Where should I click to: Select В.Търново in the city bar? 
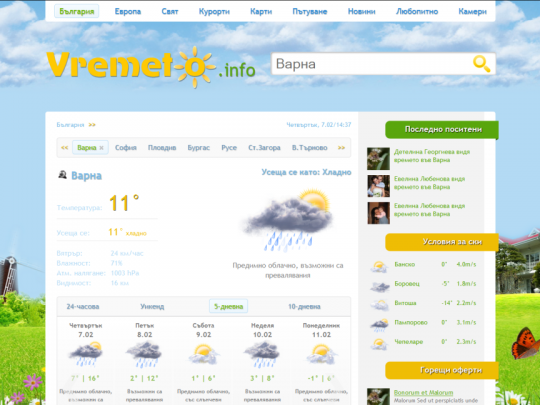[310, 148]
